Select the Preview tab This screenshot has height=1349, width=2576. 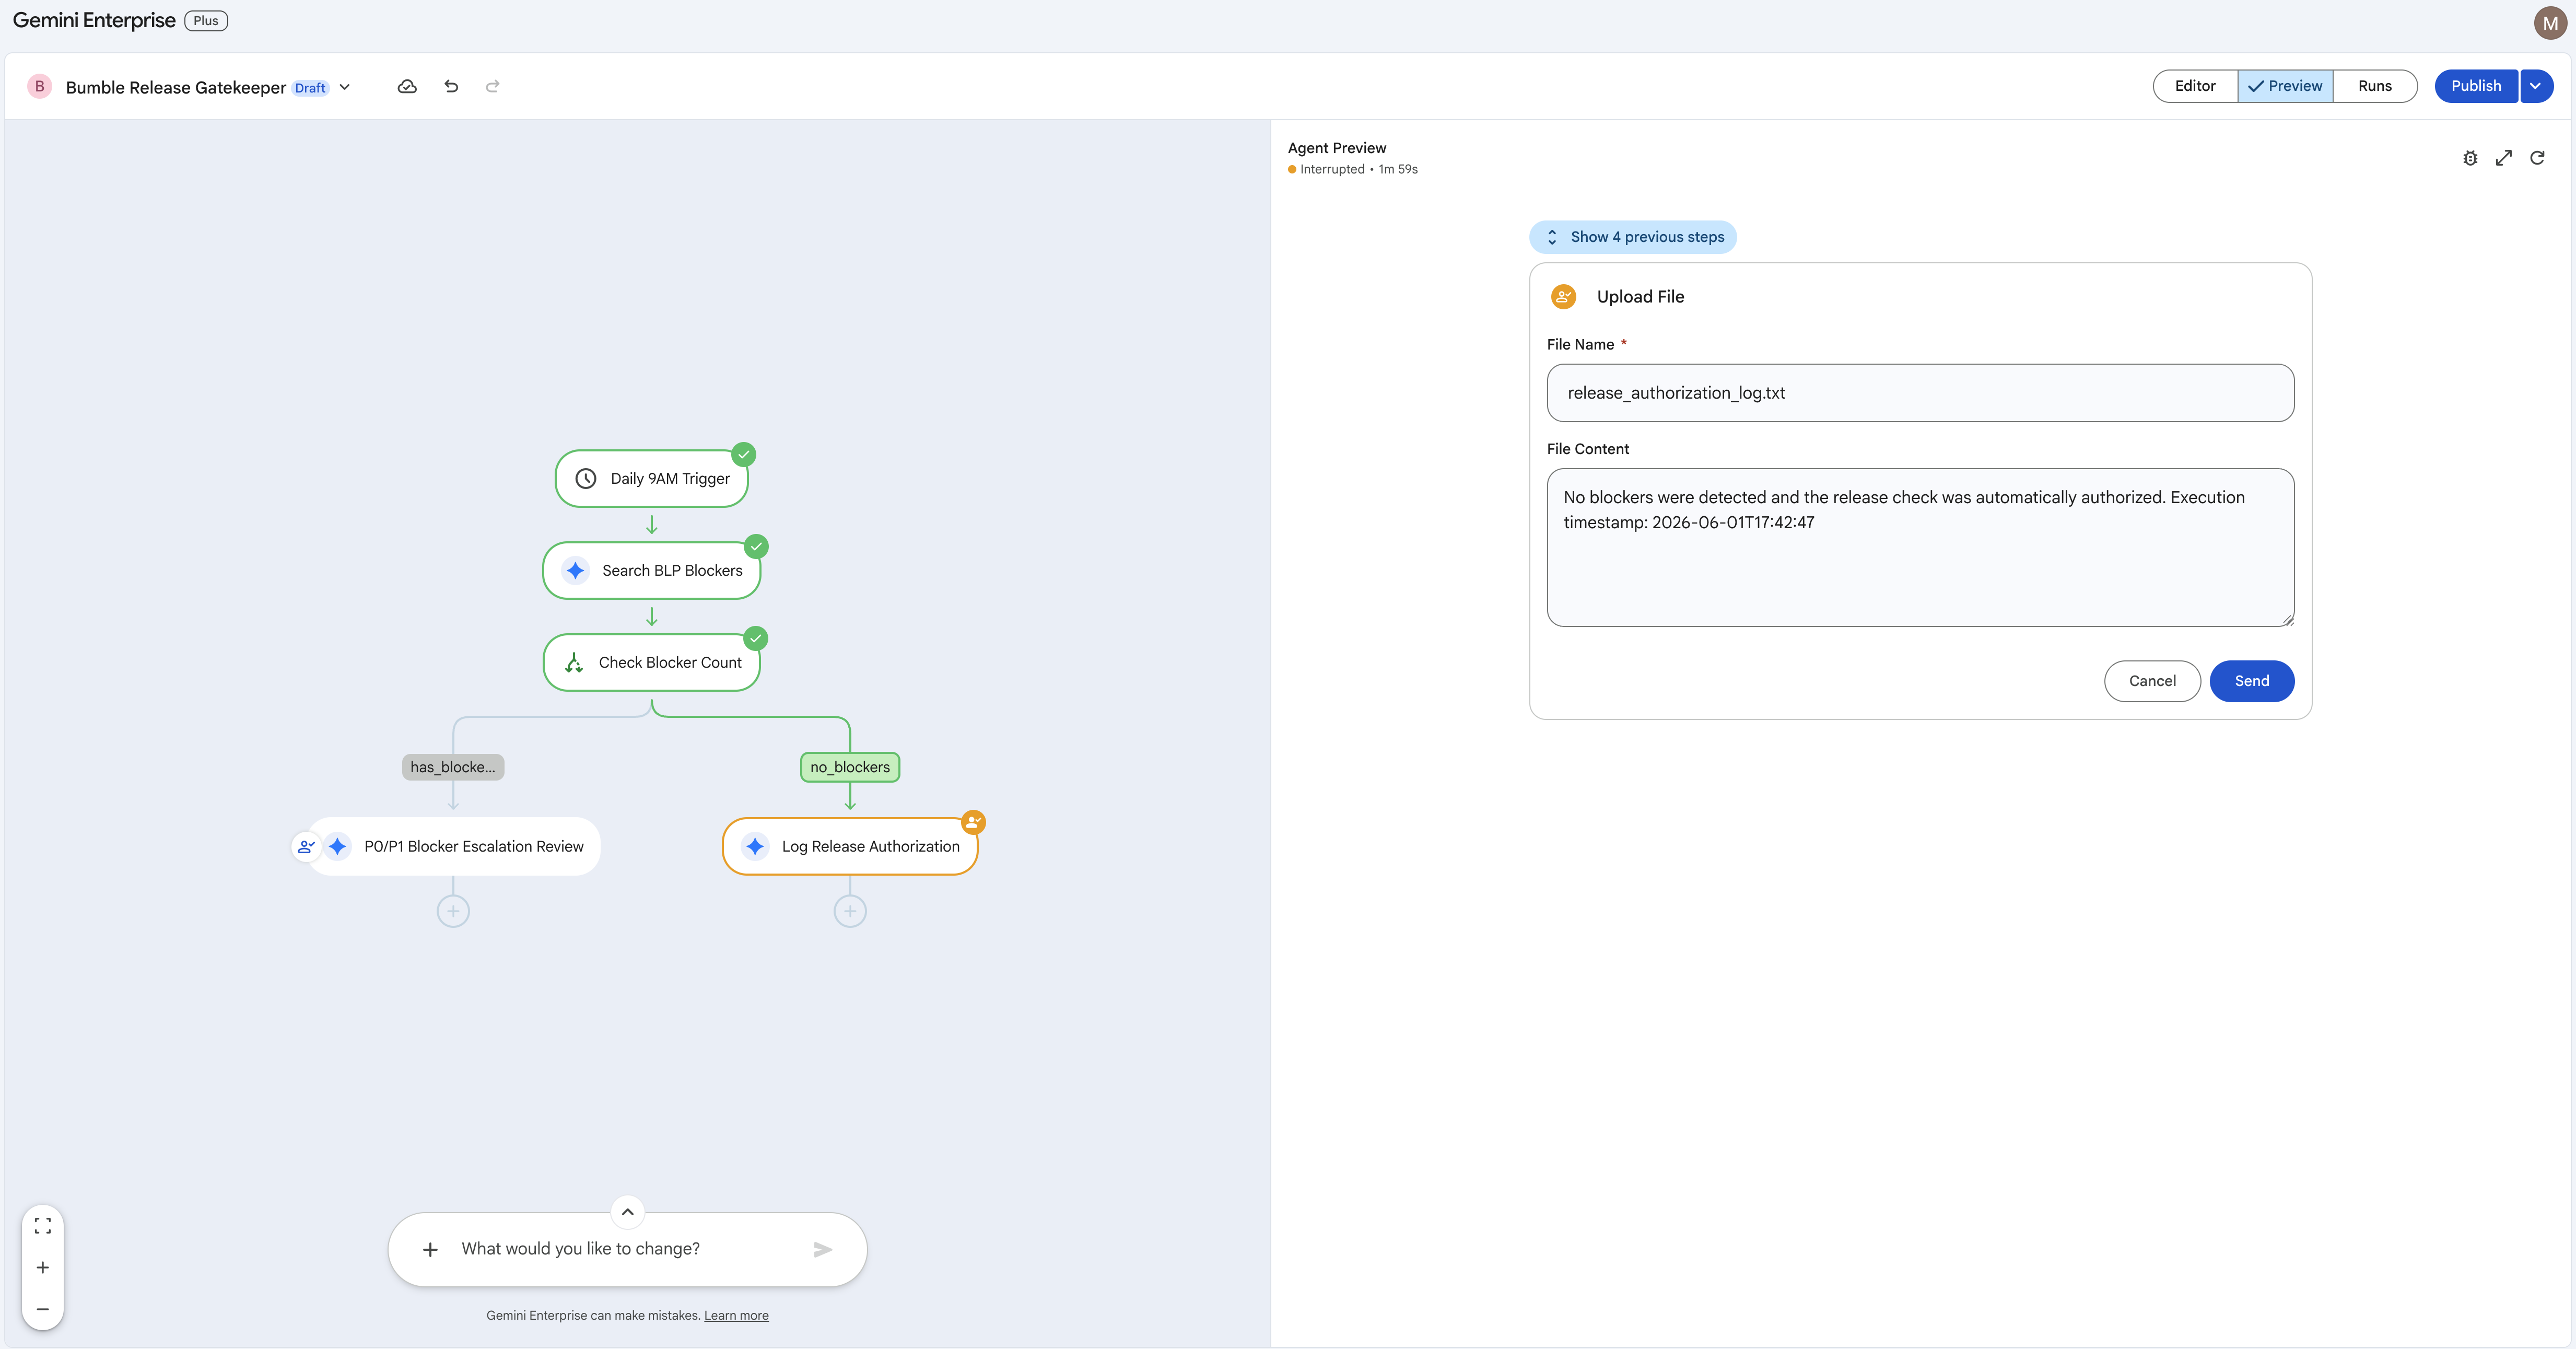point(2285,86)
